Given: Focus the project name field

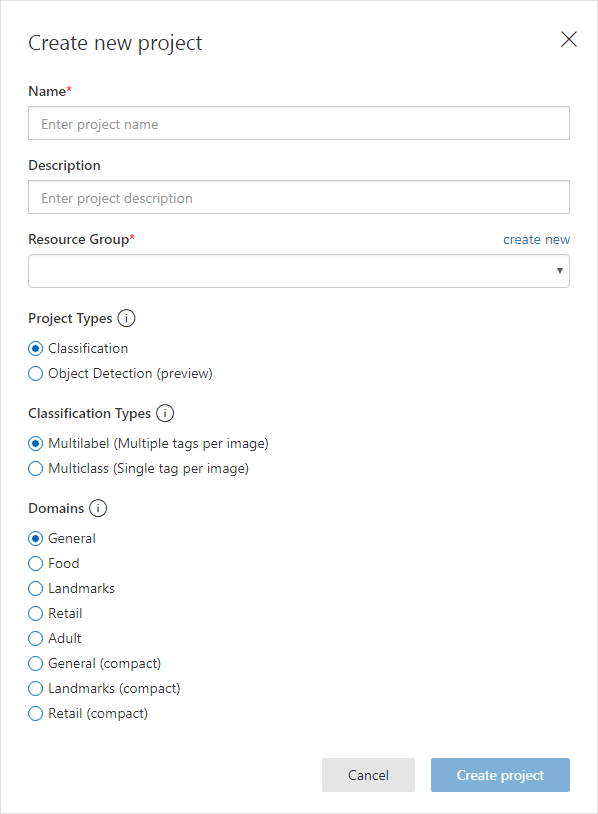Looking at the screenshot, I should click(299, 124).
